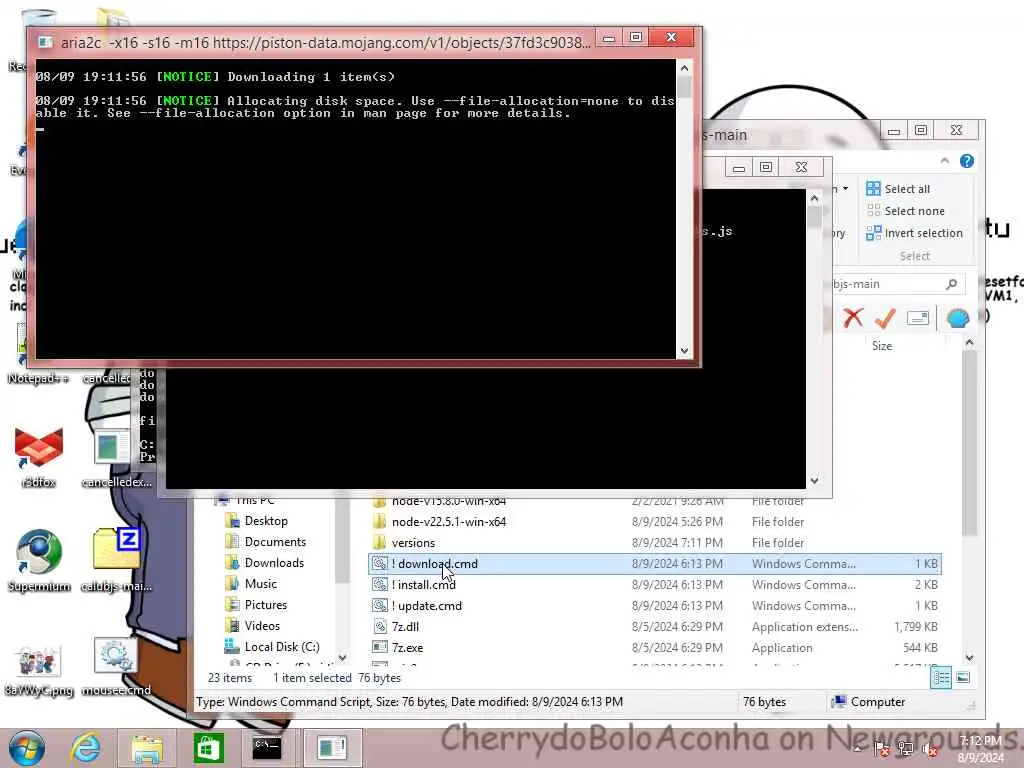Click the search magnifier in Explorer search box
This screenshot has width=1024, height=768.
tap(952, 284)
